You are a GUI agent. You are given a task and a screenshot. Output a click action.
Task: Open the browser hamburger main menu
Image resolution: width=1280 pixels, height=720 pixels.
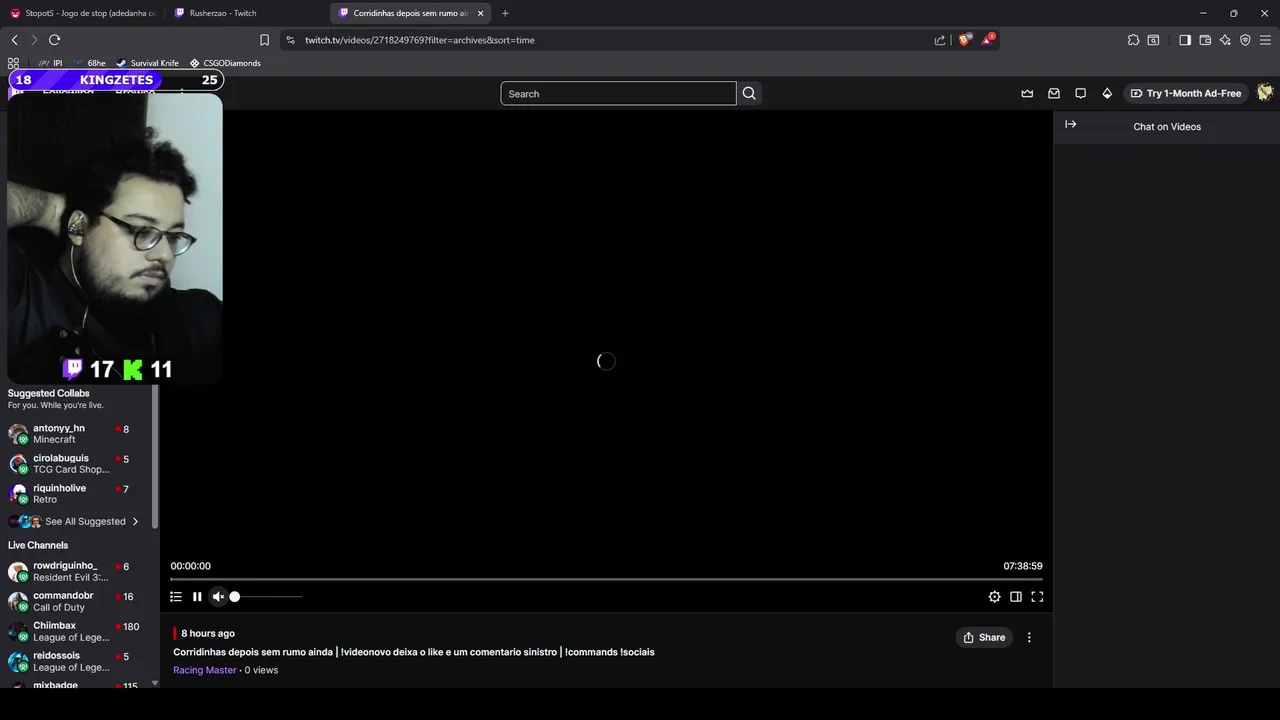(x=1265, y=40)
